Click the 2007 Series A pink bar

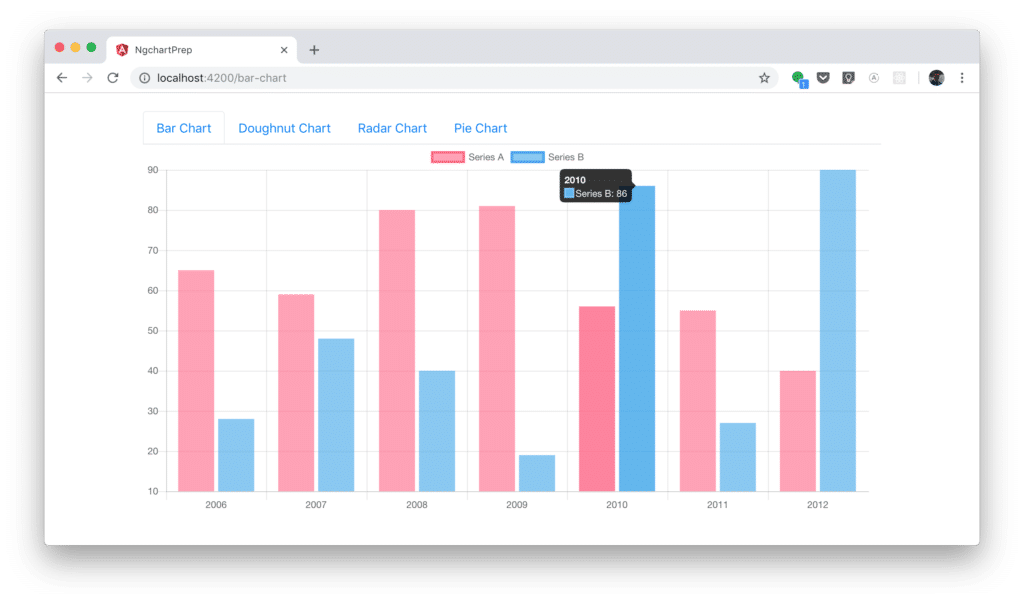[296, 392]
